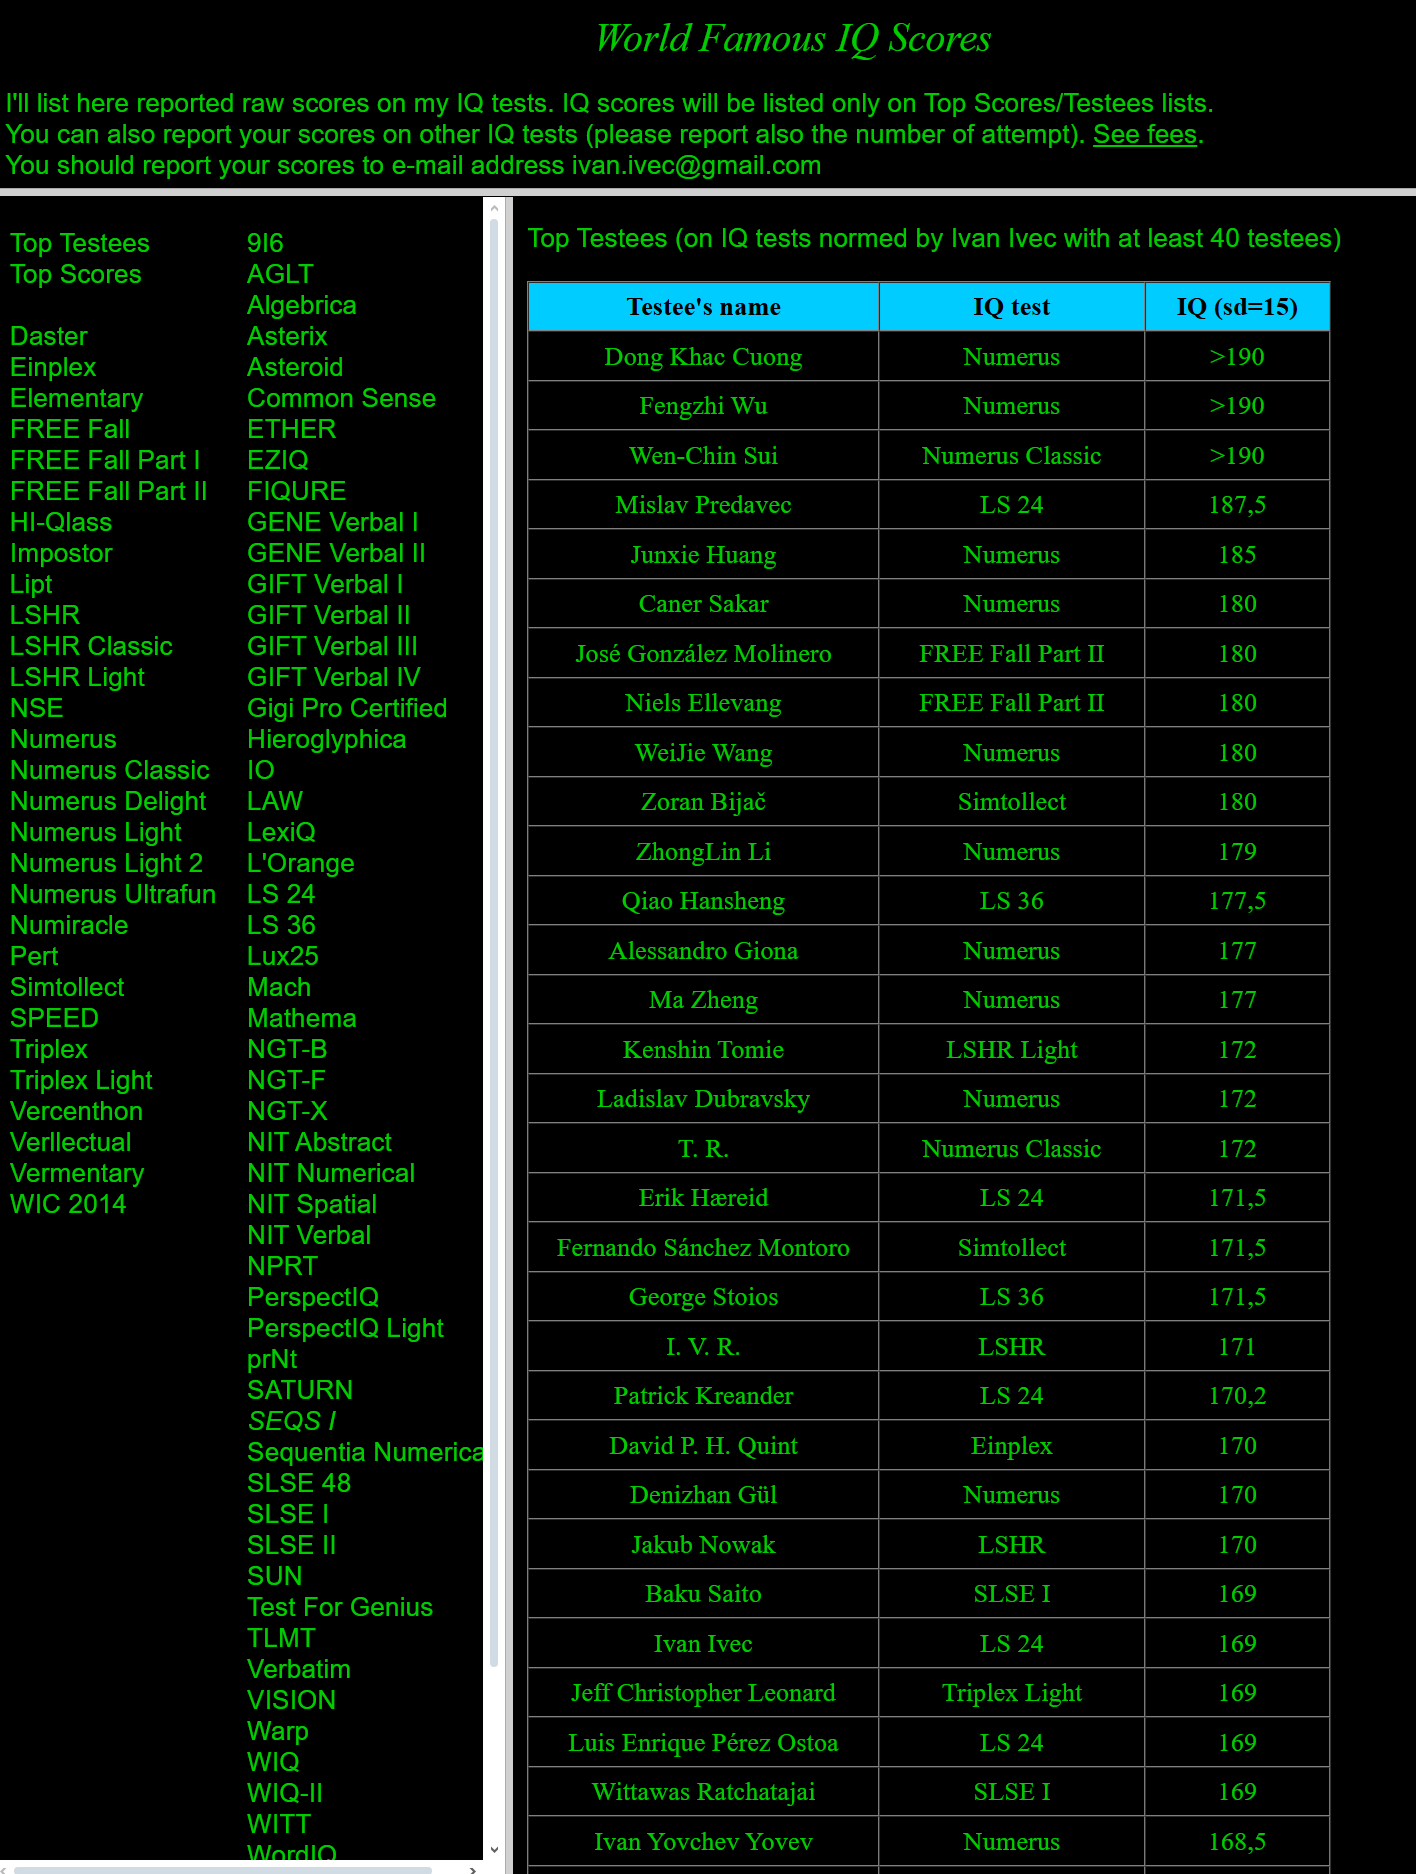Screen dimensions: 1416x1874
Task: Open the HI-Qlass test link
Action: (x=61, y=522)
